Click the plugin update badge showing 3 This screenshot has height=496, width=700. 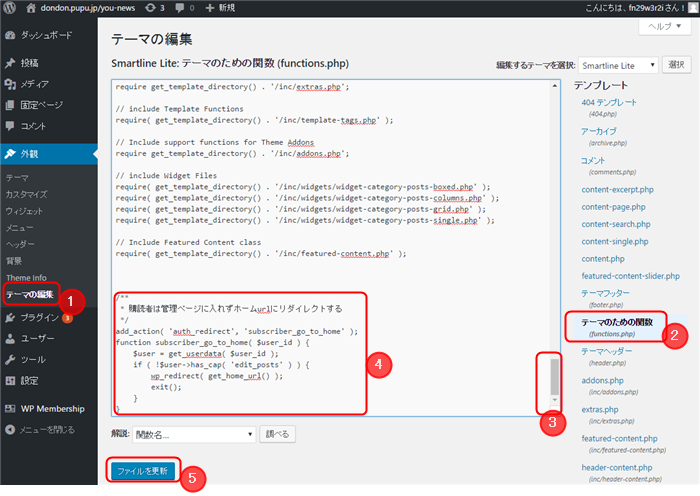[67, 318]
